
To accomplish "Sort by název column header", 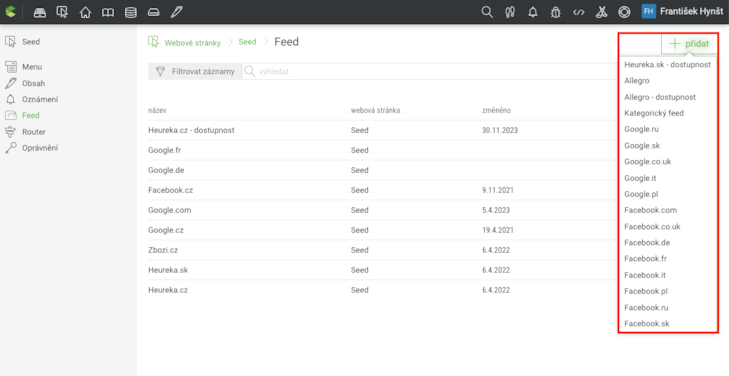I will (x=157, y=111).
